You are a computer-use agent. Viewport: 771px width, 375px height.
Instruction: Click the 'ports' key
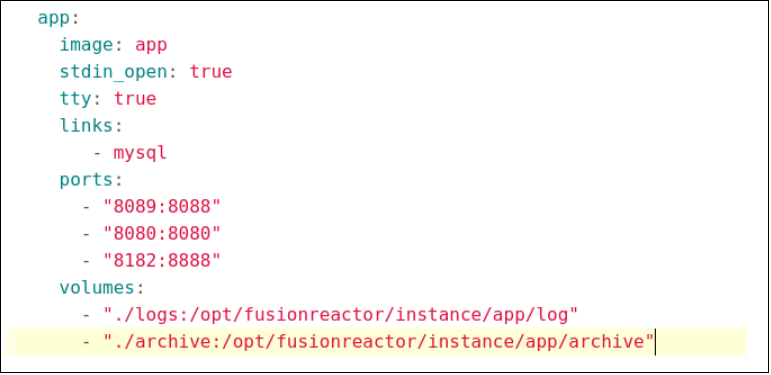87,180
